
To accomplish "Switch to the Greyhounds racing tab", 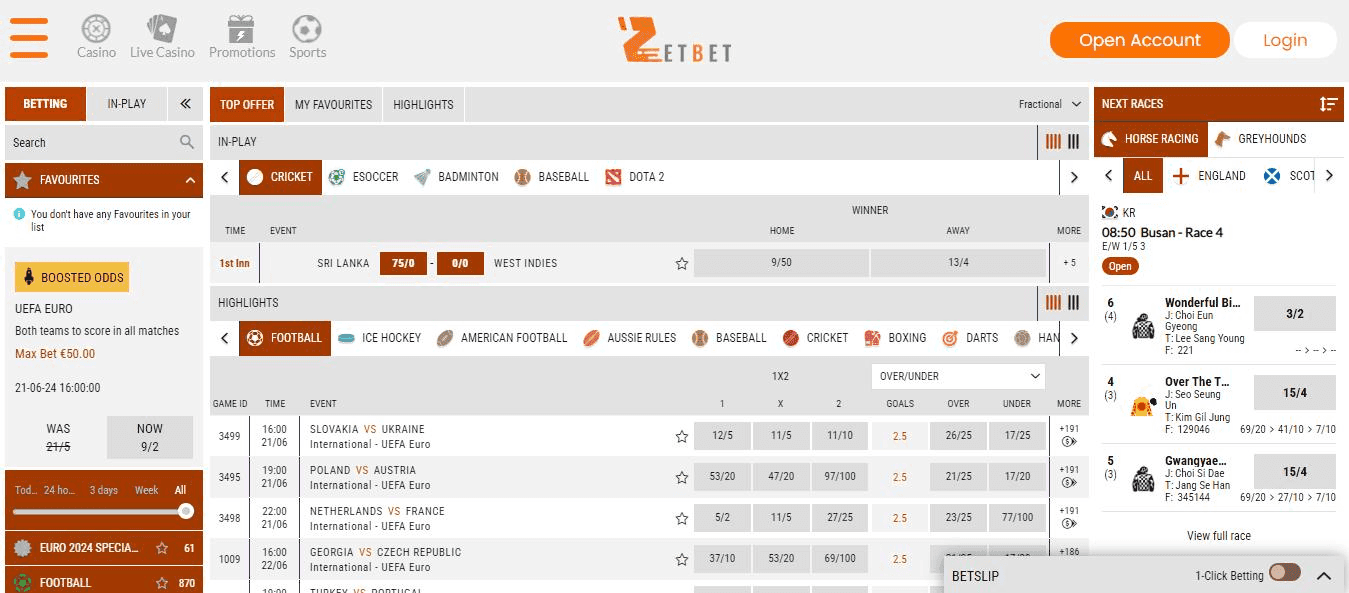I will click(x=1261, y=139).
